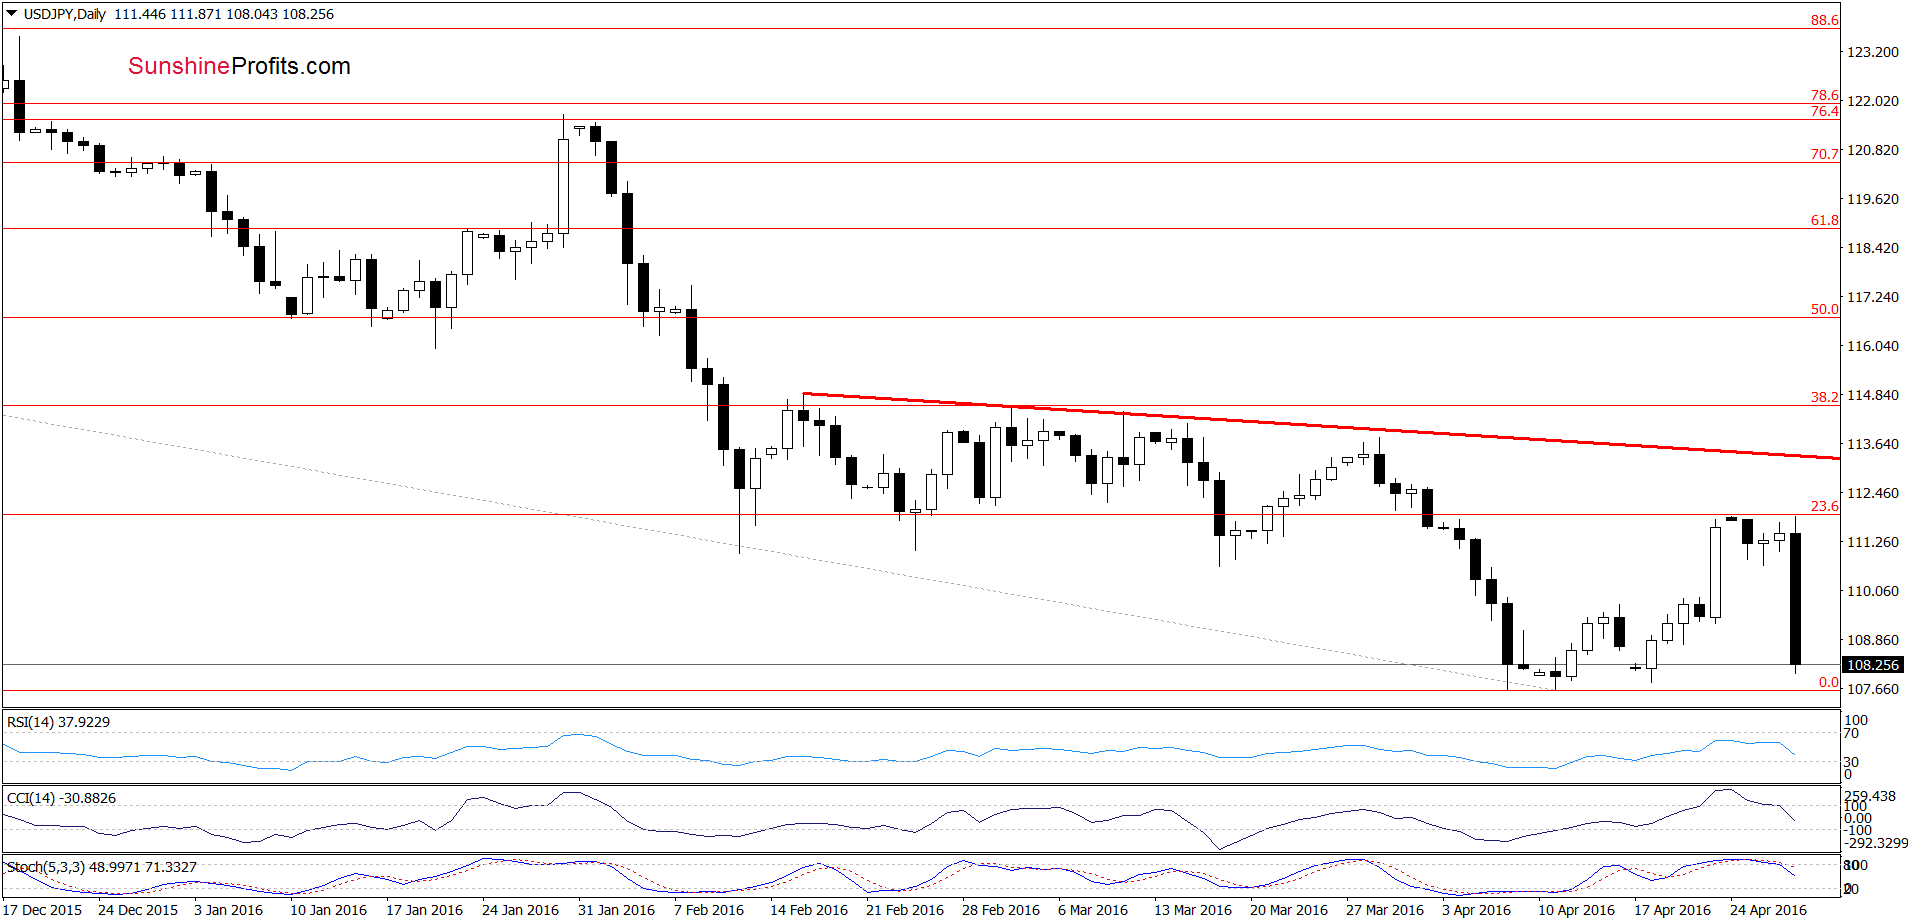Click the 61.8 Fibonacci level label
1908x924 pixels.
(x=1825, y=220)
